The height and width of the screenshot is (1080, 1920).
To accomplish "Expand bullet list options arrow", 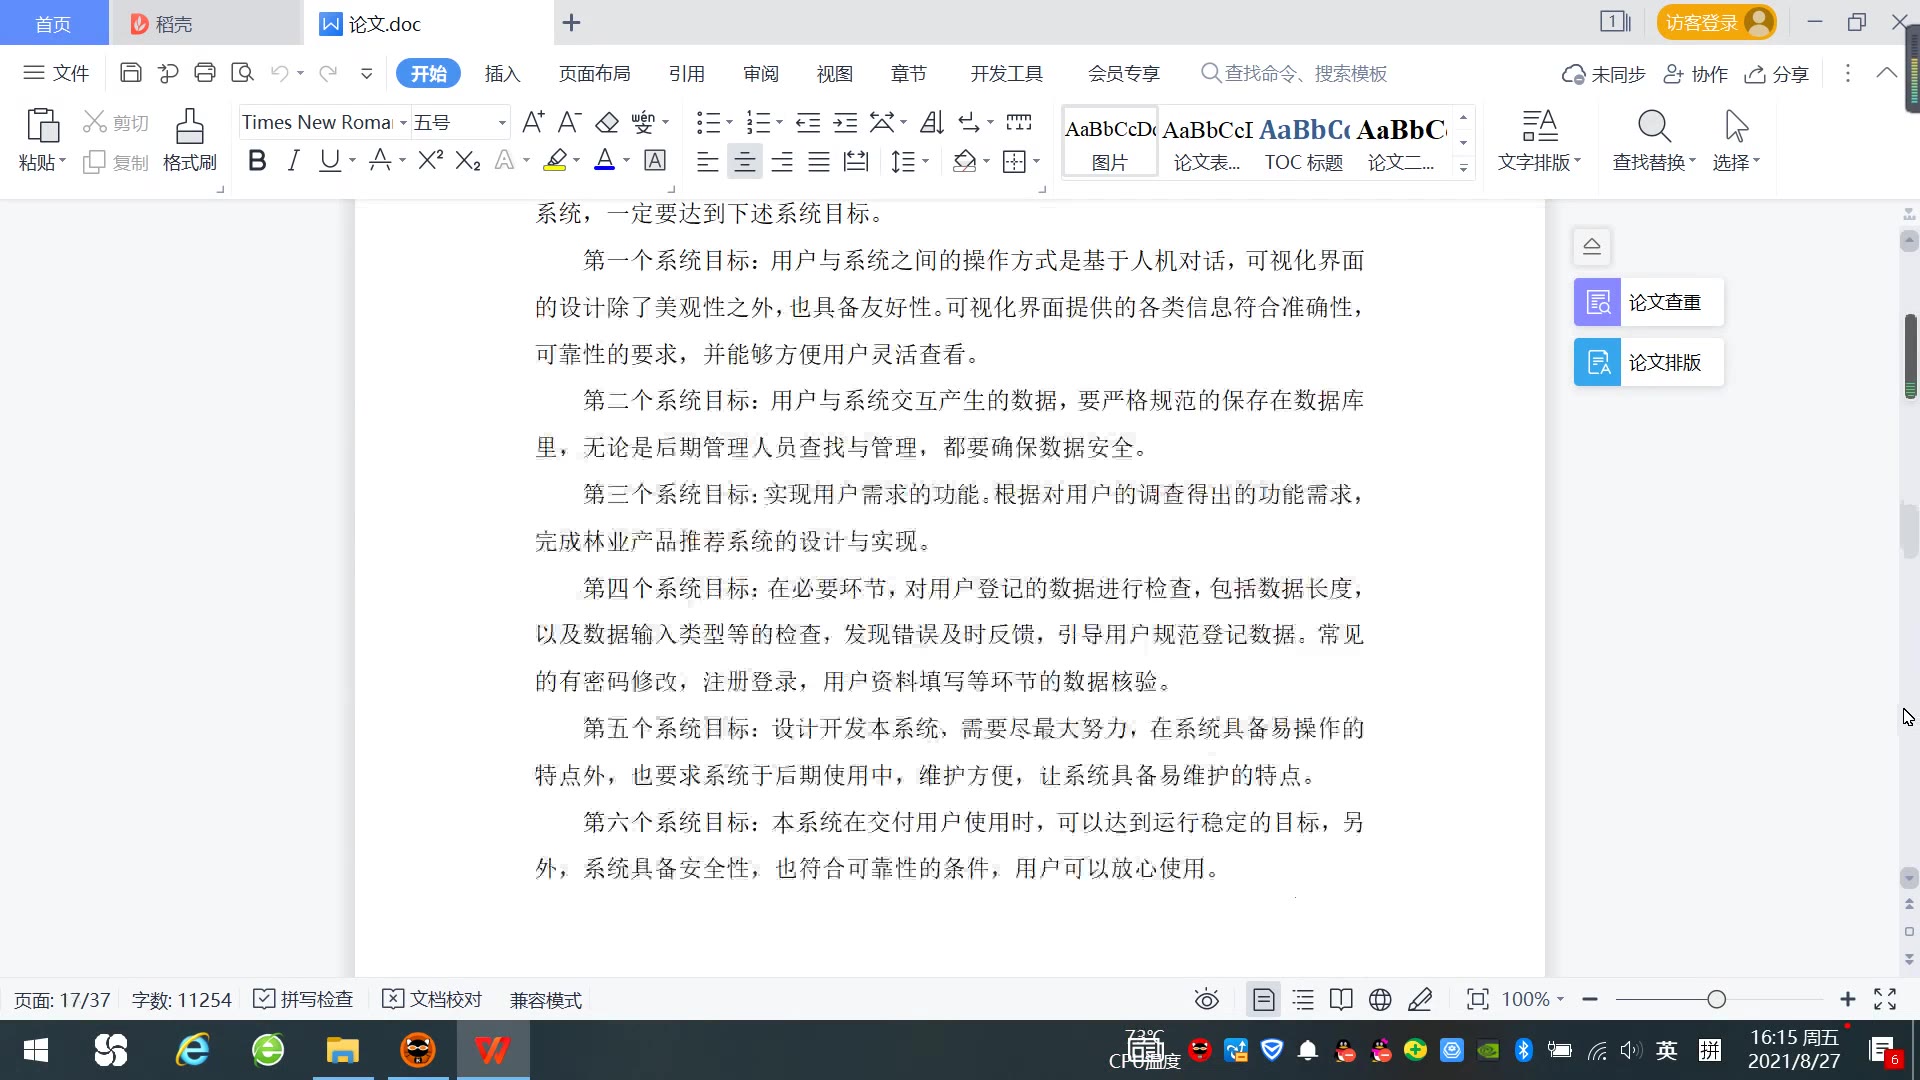I will coord(729,122).
